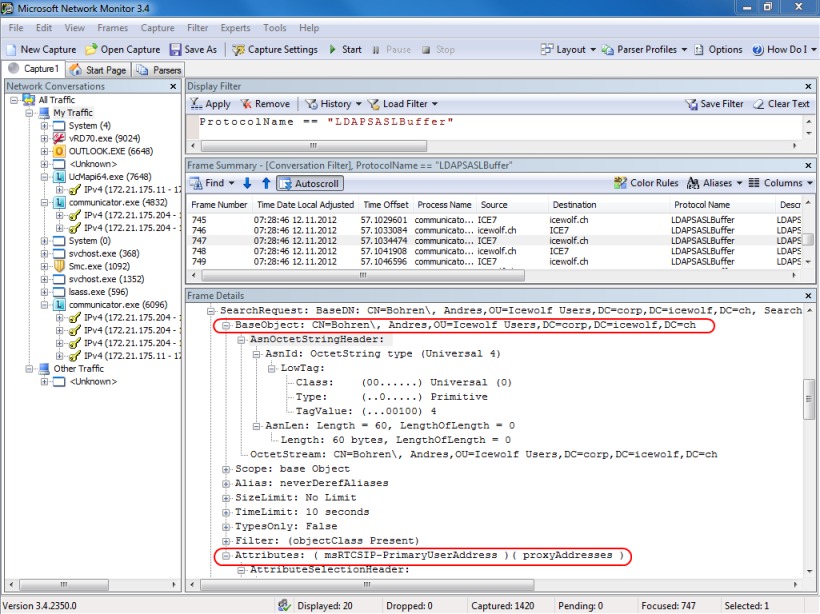Collapse the UcMapi64.exe (7648) node
This screenshot has width=820, height=614.
coord(44,177)
